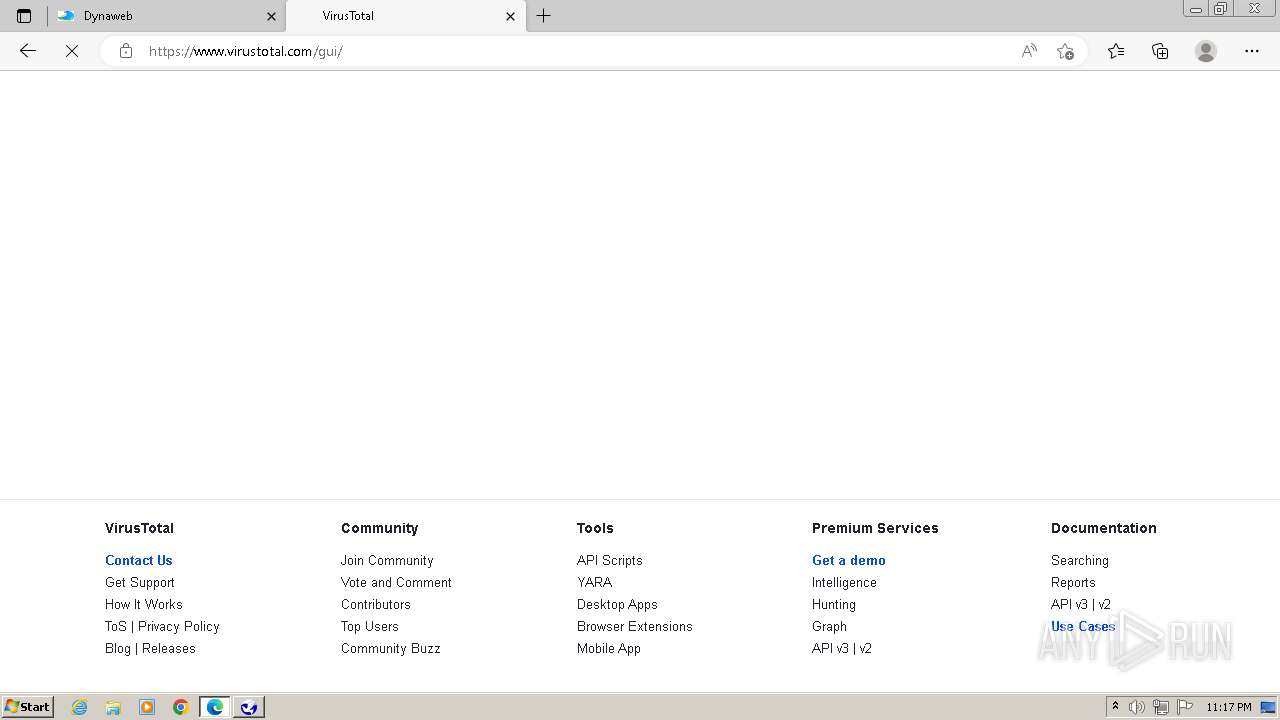Add this page to favorites
Image resolution: width=1280 pixels, height=720 pixels.
[1065, 51]
